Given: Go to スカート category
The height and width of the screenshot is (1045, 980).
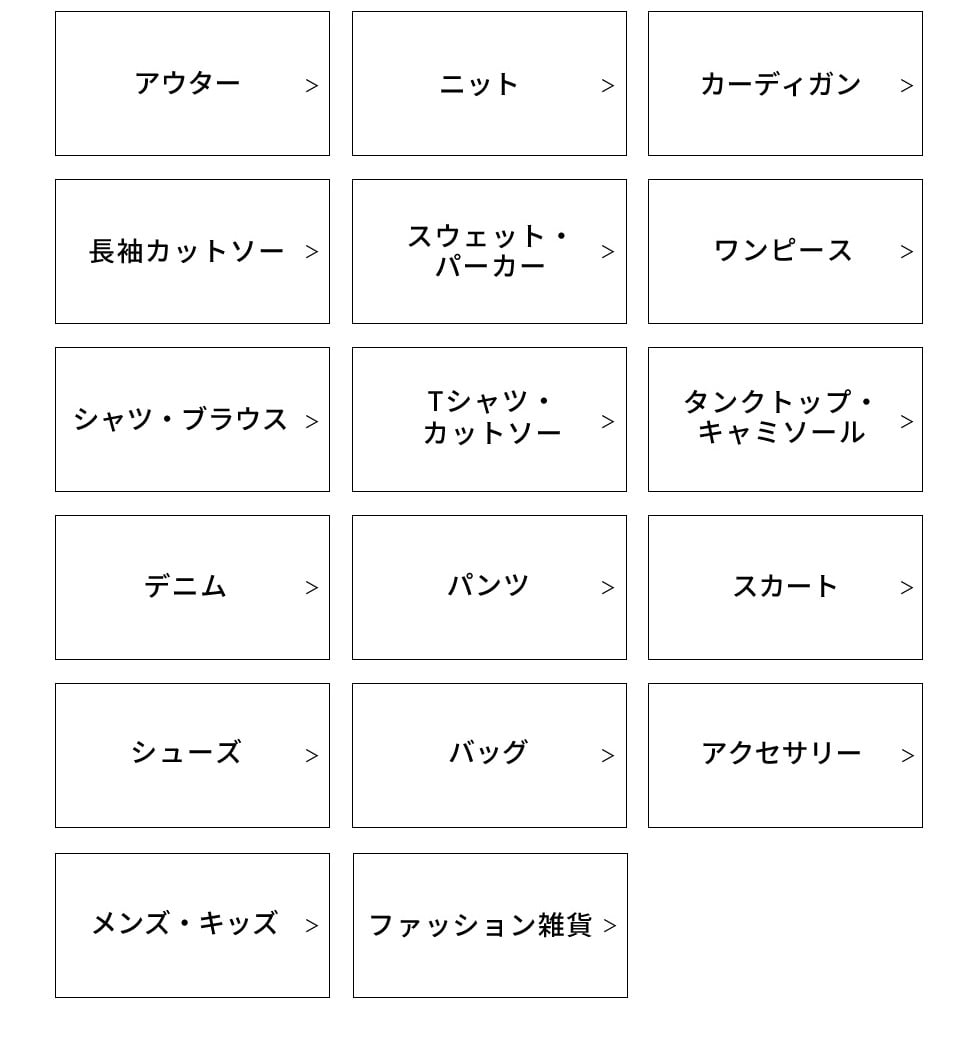Looking at the screenshot, I should point(785,588).
